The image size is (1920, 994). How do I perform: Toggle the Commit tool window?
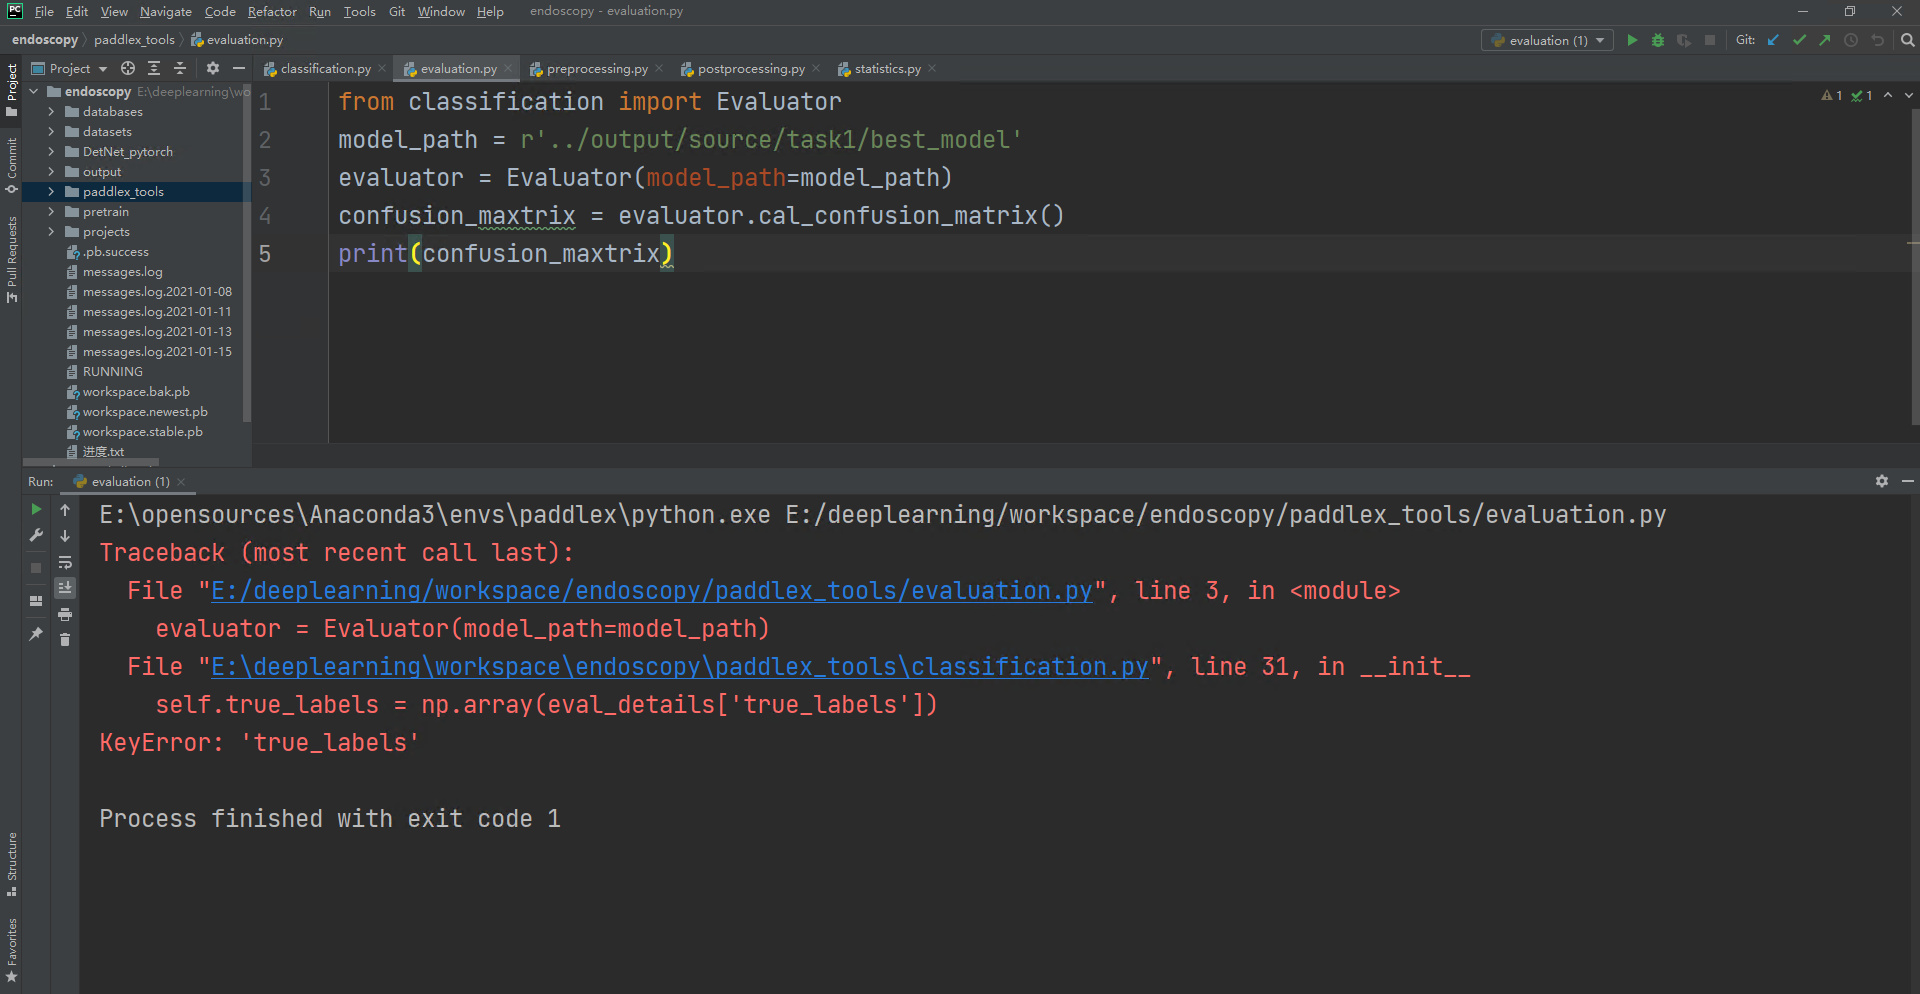[x=11, y=166]
